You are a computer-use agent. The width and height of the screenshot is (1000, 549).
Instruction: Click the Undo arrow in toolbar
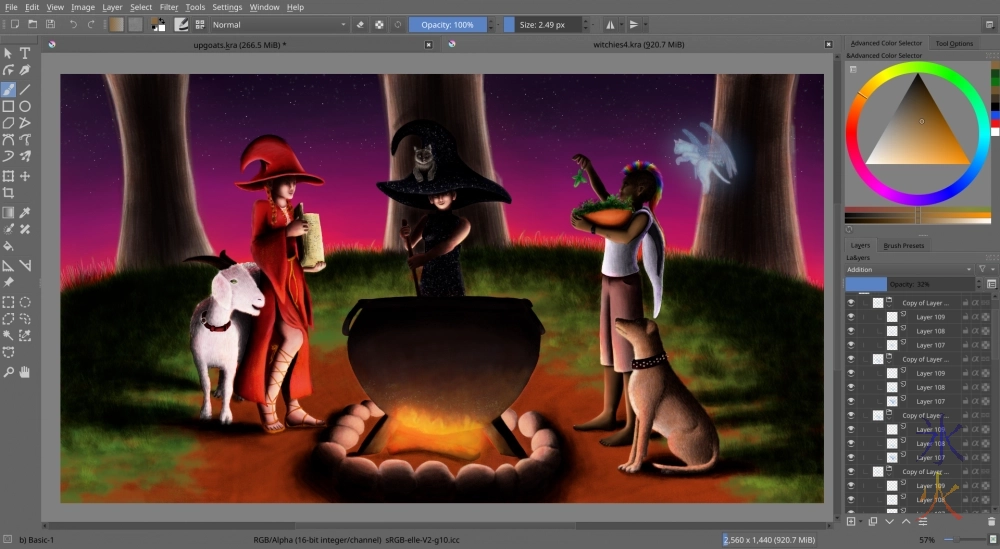(73, 24)
